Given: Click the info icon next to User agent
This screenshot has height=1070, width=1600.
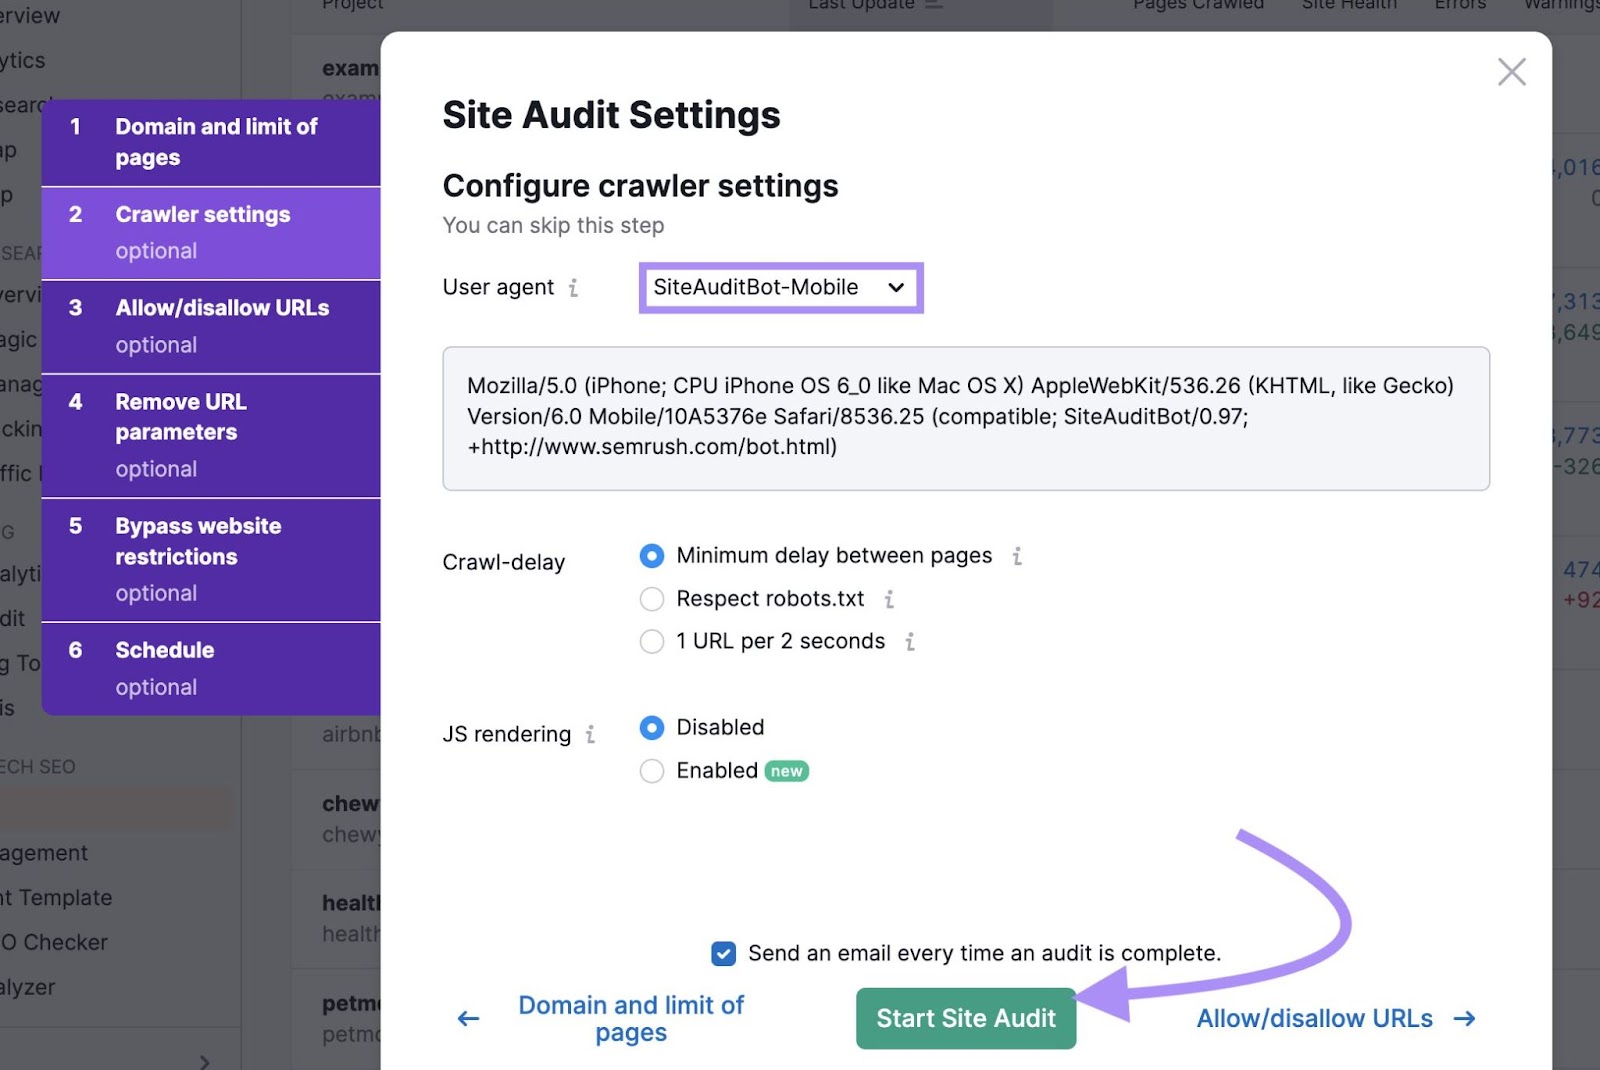Looking at the screenshot, I should 573,287.
